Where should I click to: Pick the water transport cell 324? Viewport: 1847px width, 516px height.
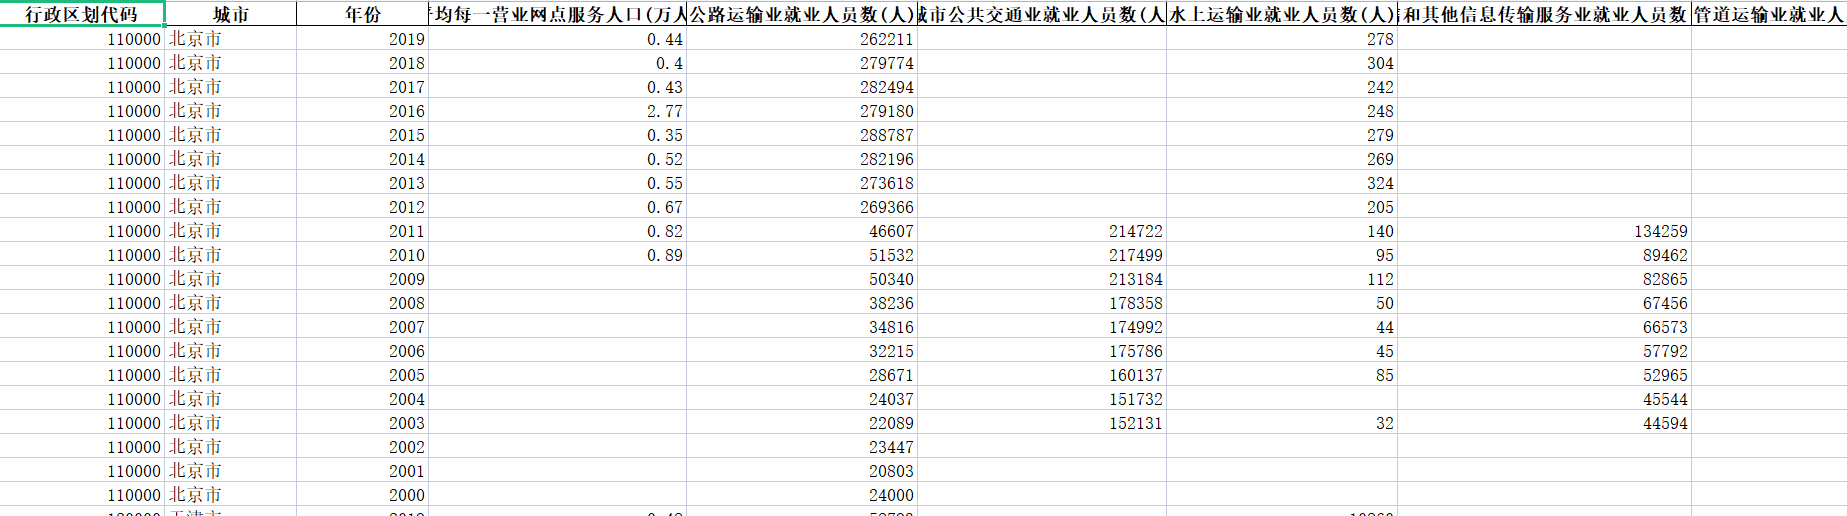[x=1282, y=183]
